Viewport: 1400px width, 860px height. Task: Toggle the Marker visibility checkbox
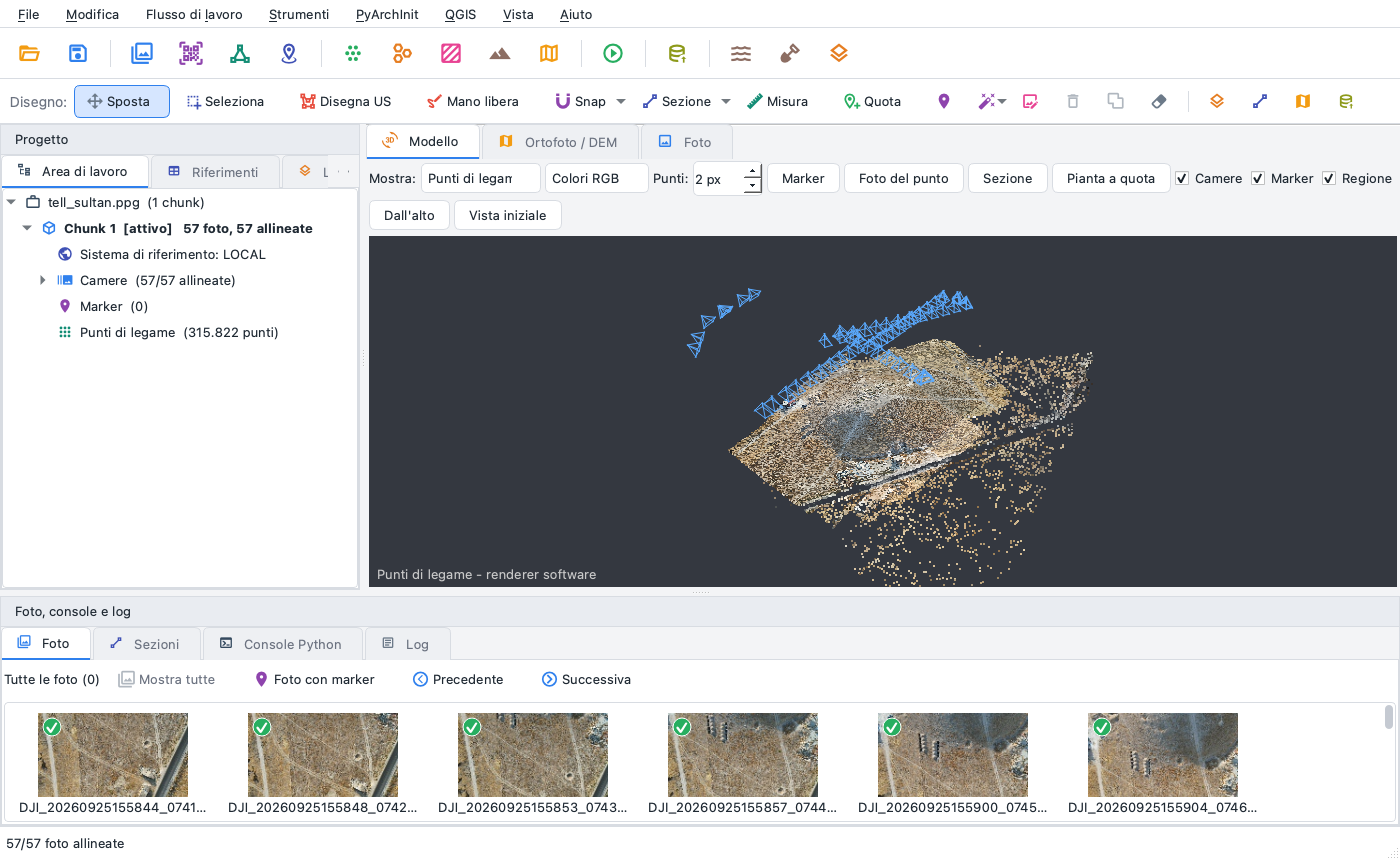[x=1258, y=178]
